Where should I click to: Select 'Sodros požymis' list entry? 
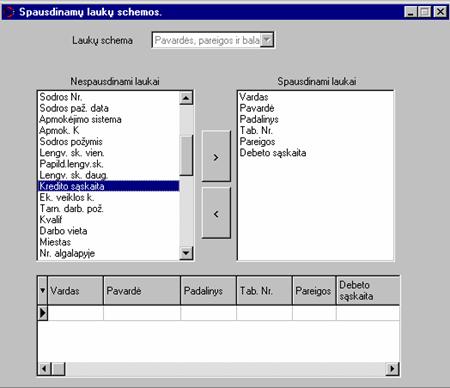pos(108,142)
